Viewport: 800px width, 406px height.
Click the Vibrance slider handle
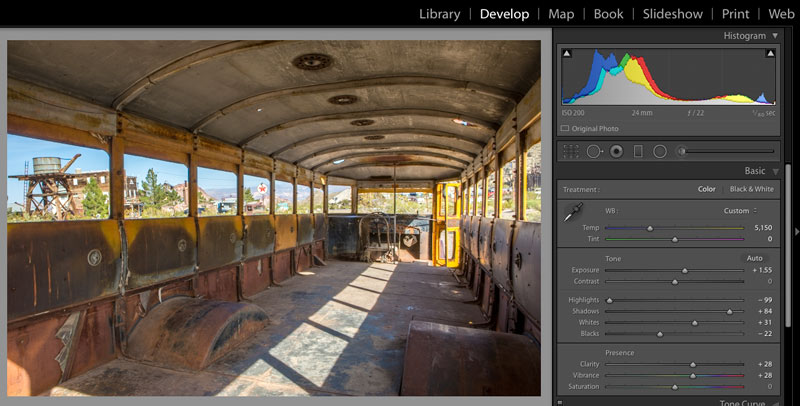pyautogui.click(x=693, y=376)
